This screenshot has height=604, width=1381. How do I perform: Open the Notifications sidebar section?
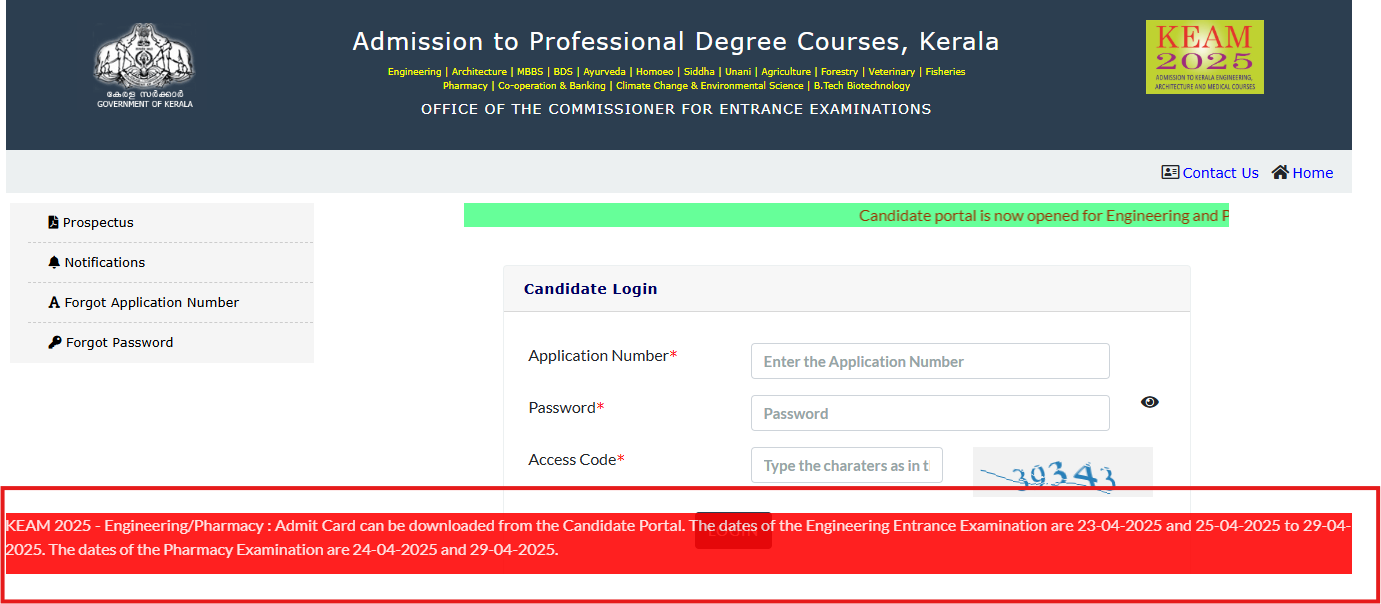click(104, 262)
